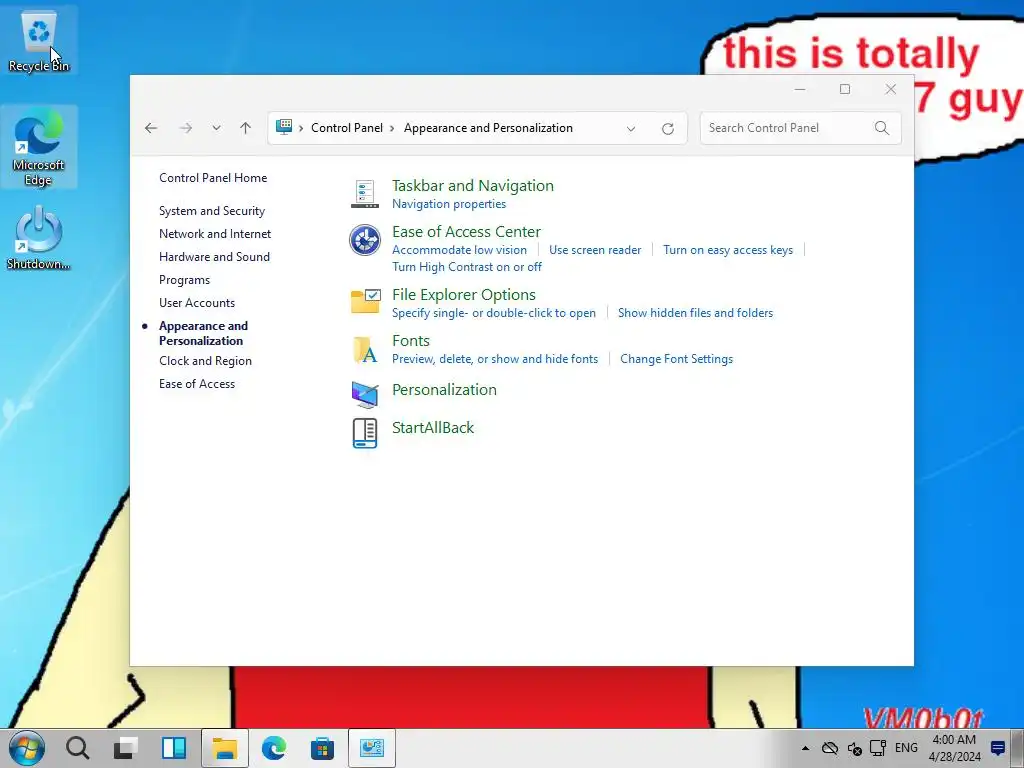Open the notification center icon
1024x768 pixels.
(998, 748)
